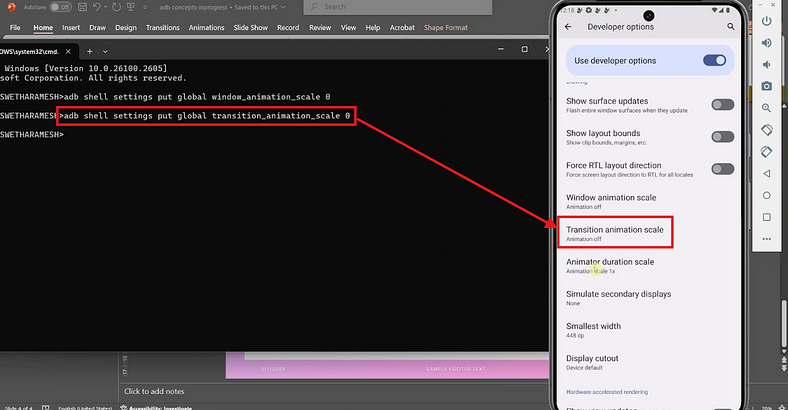Open the terminal new-tab profile dropdown
This screenshot has height=410, width=788.
[x=105, y=51]
